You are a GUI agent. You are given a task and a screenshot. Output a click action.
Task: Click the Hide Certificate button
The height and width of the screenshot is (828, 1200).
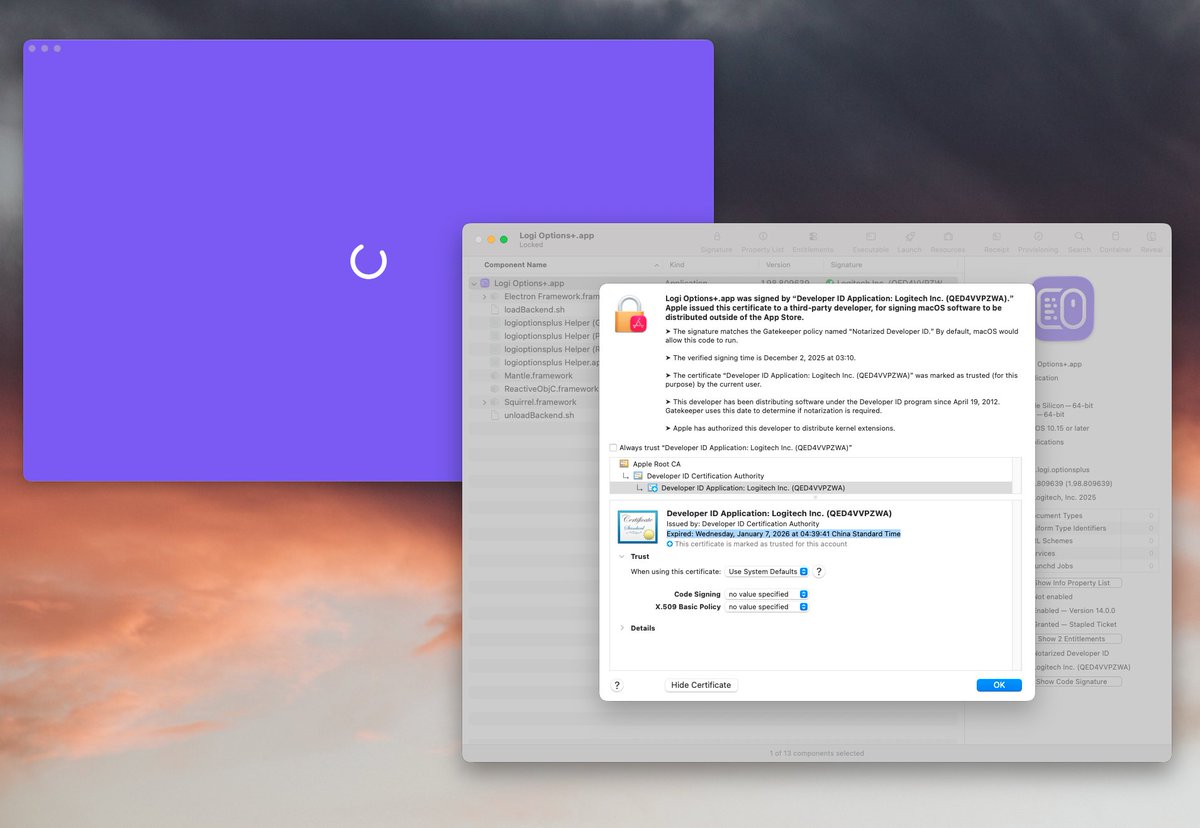[701, 685]
